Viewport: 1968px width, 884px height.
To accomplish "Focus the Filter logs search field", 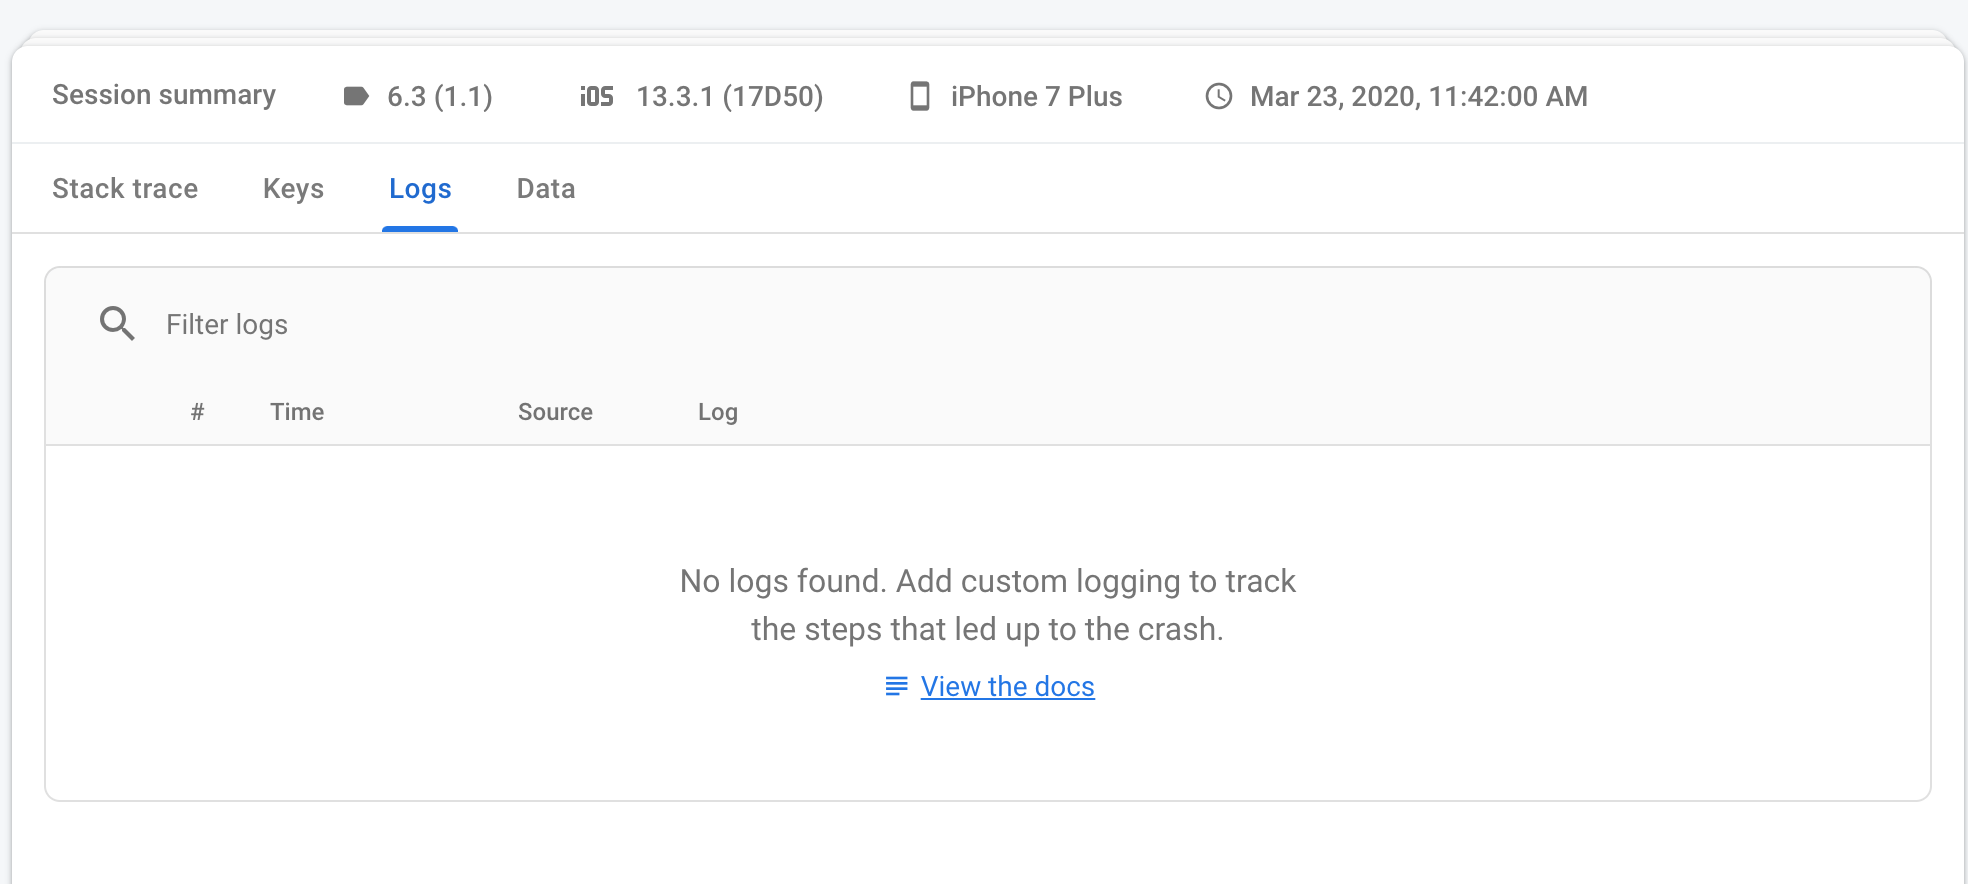I will point(600,325).
